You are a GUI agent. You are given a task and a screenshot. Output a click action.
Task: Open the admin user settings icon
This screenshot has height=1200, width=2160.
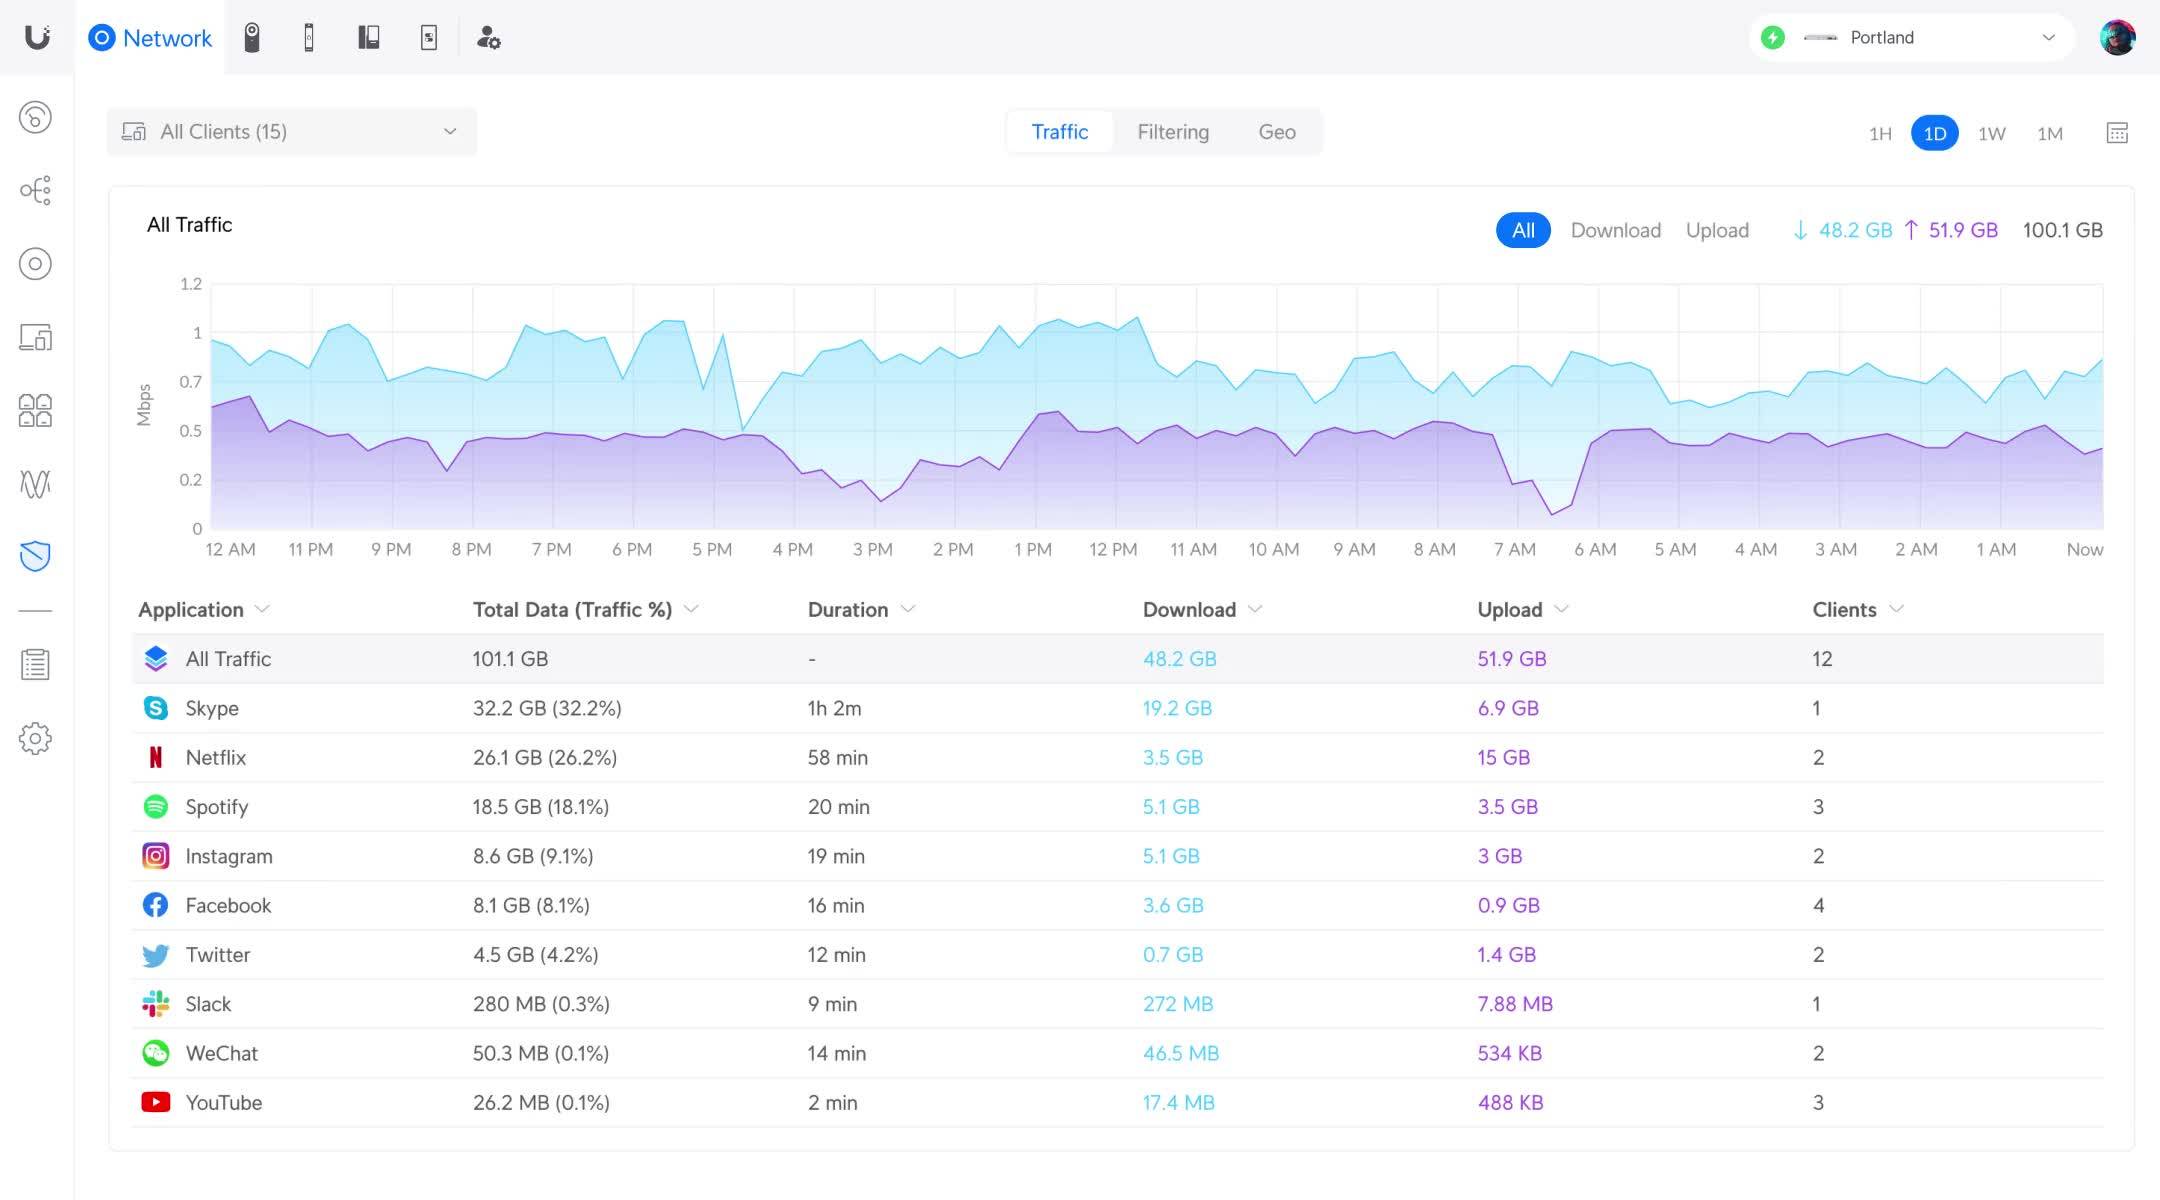[x=488, y=37]
